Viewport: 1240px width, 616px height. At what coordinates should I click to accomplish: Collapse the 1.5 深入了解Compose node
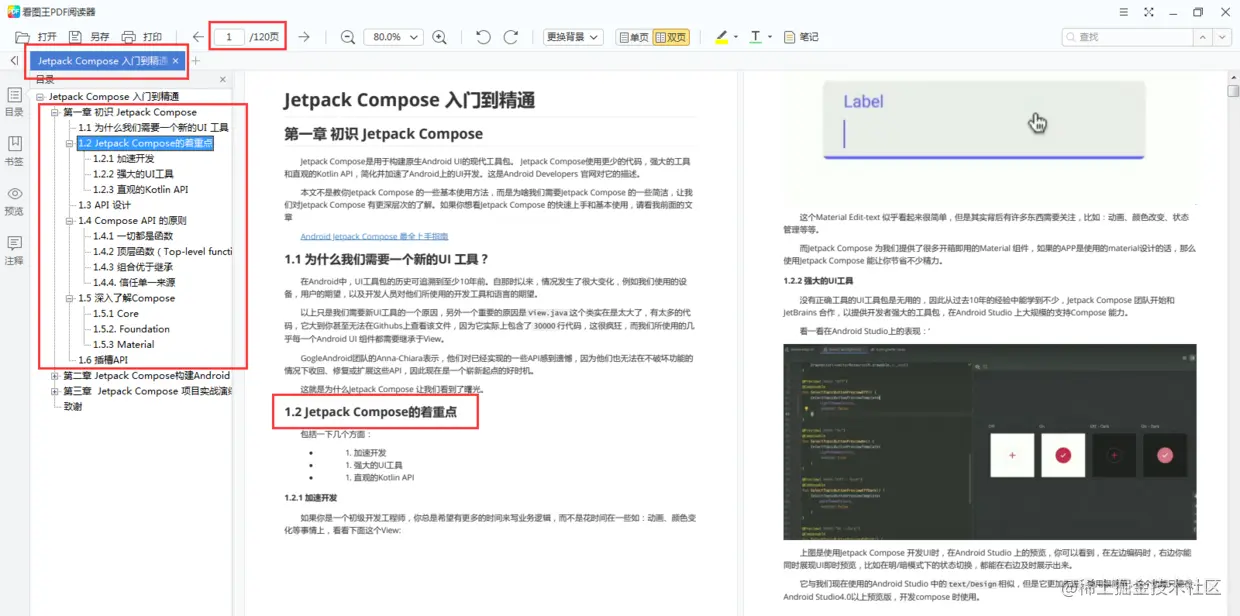pos(70,298)
